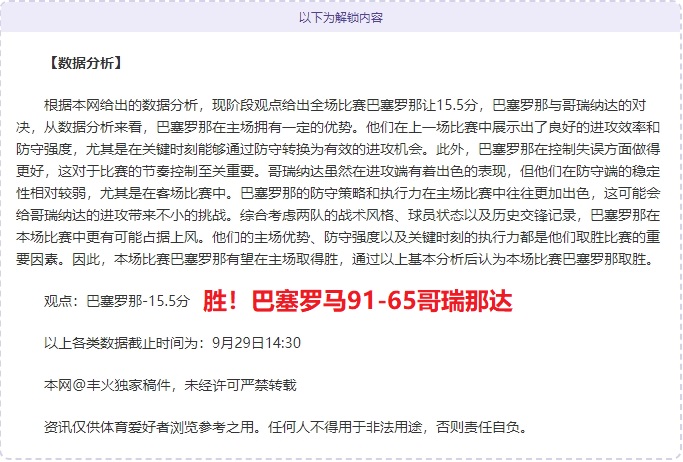Click the final paragraph line starting 要因素。因此，本场比赛
Viewport: 683px width, 462px height.
coord(335,259)
